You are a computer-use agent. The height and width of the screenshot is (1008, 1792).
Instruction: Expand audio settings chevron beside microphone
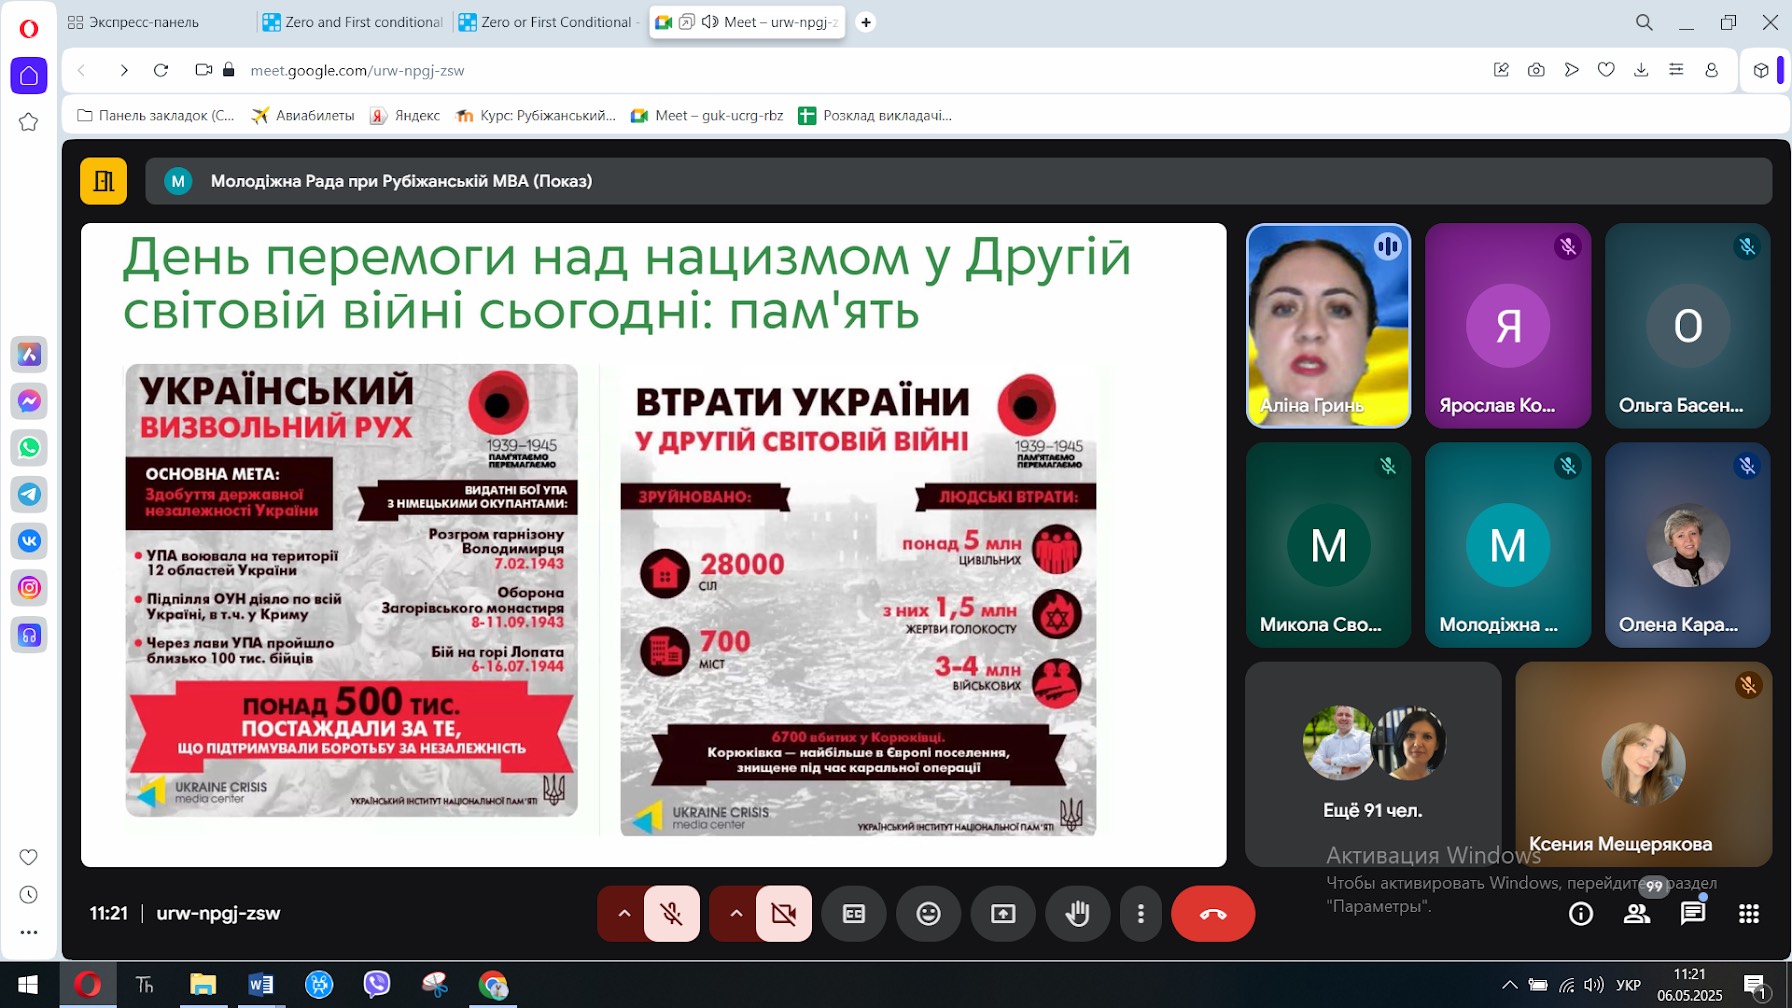click(x=624, y=913)
